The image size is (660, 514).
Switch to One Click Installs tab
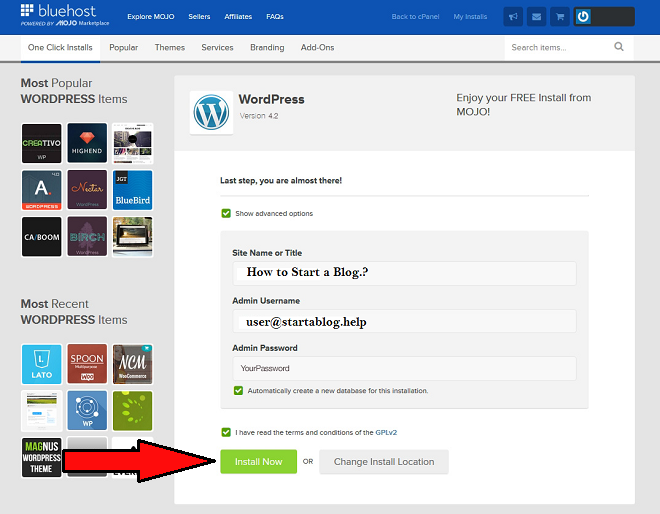(x=60, y=48)
